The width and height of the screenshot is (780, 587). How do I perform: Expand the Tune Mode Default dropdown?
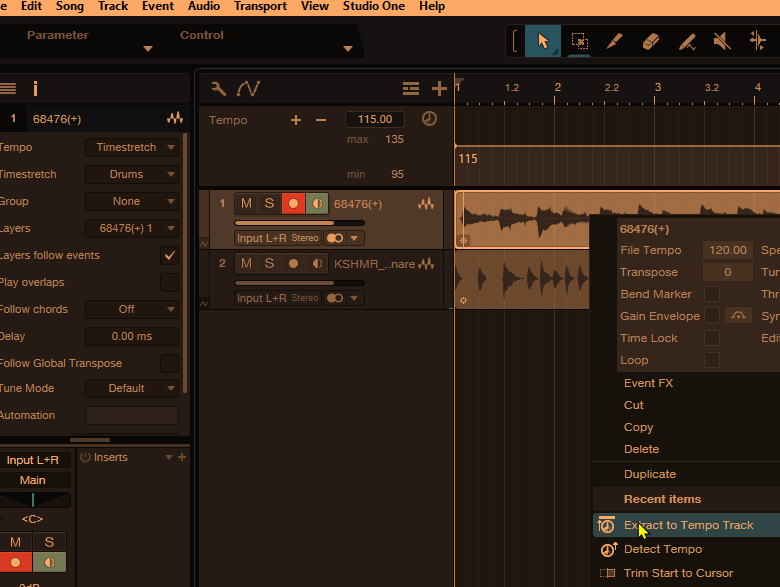click(131, 388)
